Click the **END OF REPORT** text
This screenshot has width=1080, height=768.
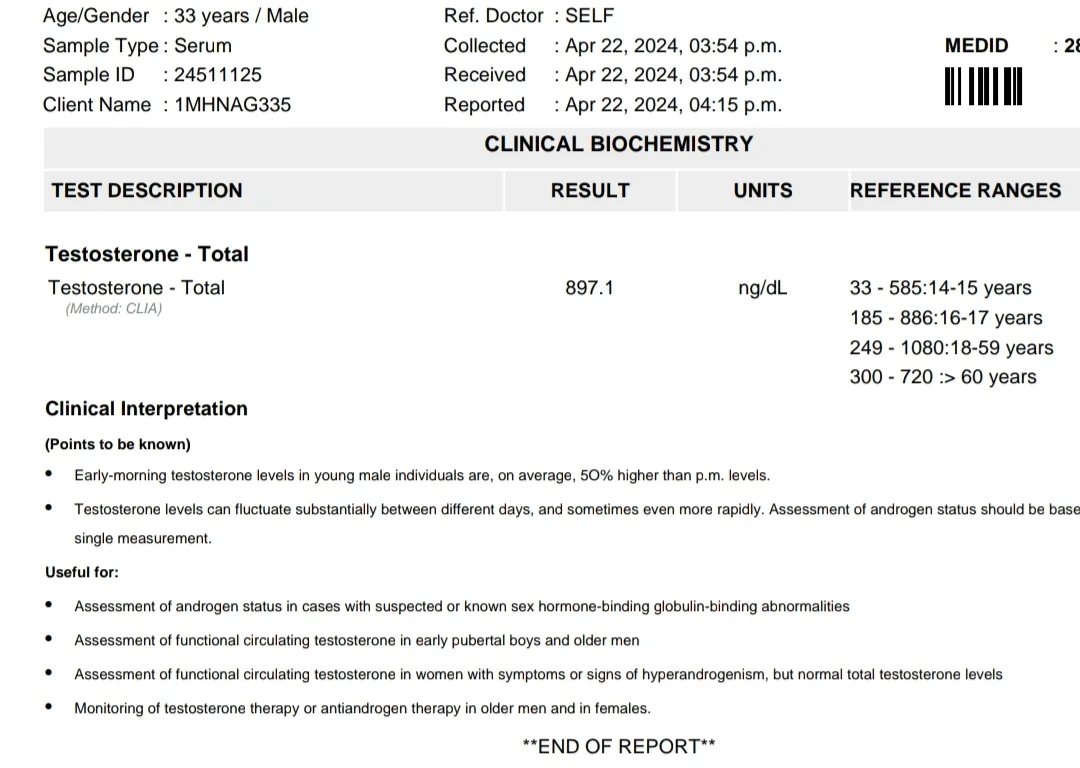point(619,747)
